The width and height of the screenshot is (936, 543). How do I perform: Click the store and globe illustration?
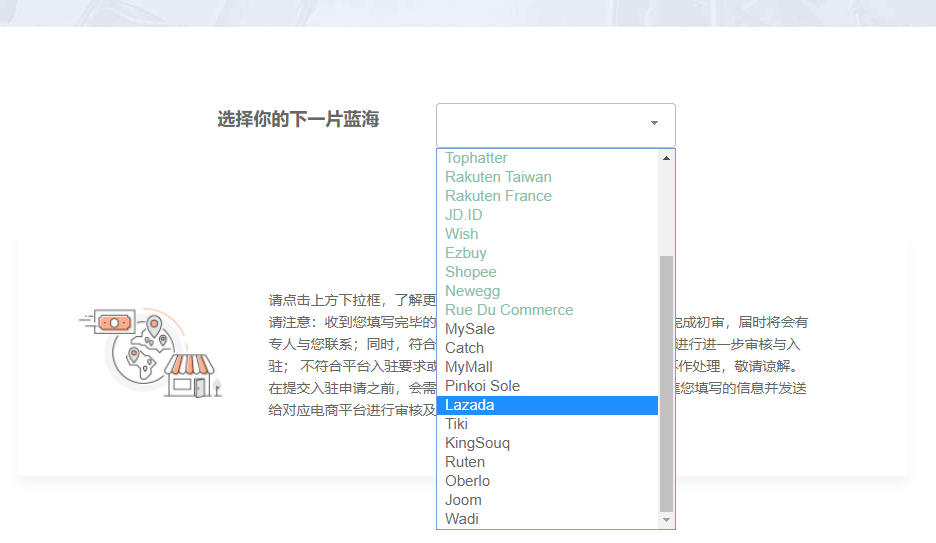pos(151,353)
